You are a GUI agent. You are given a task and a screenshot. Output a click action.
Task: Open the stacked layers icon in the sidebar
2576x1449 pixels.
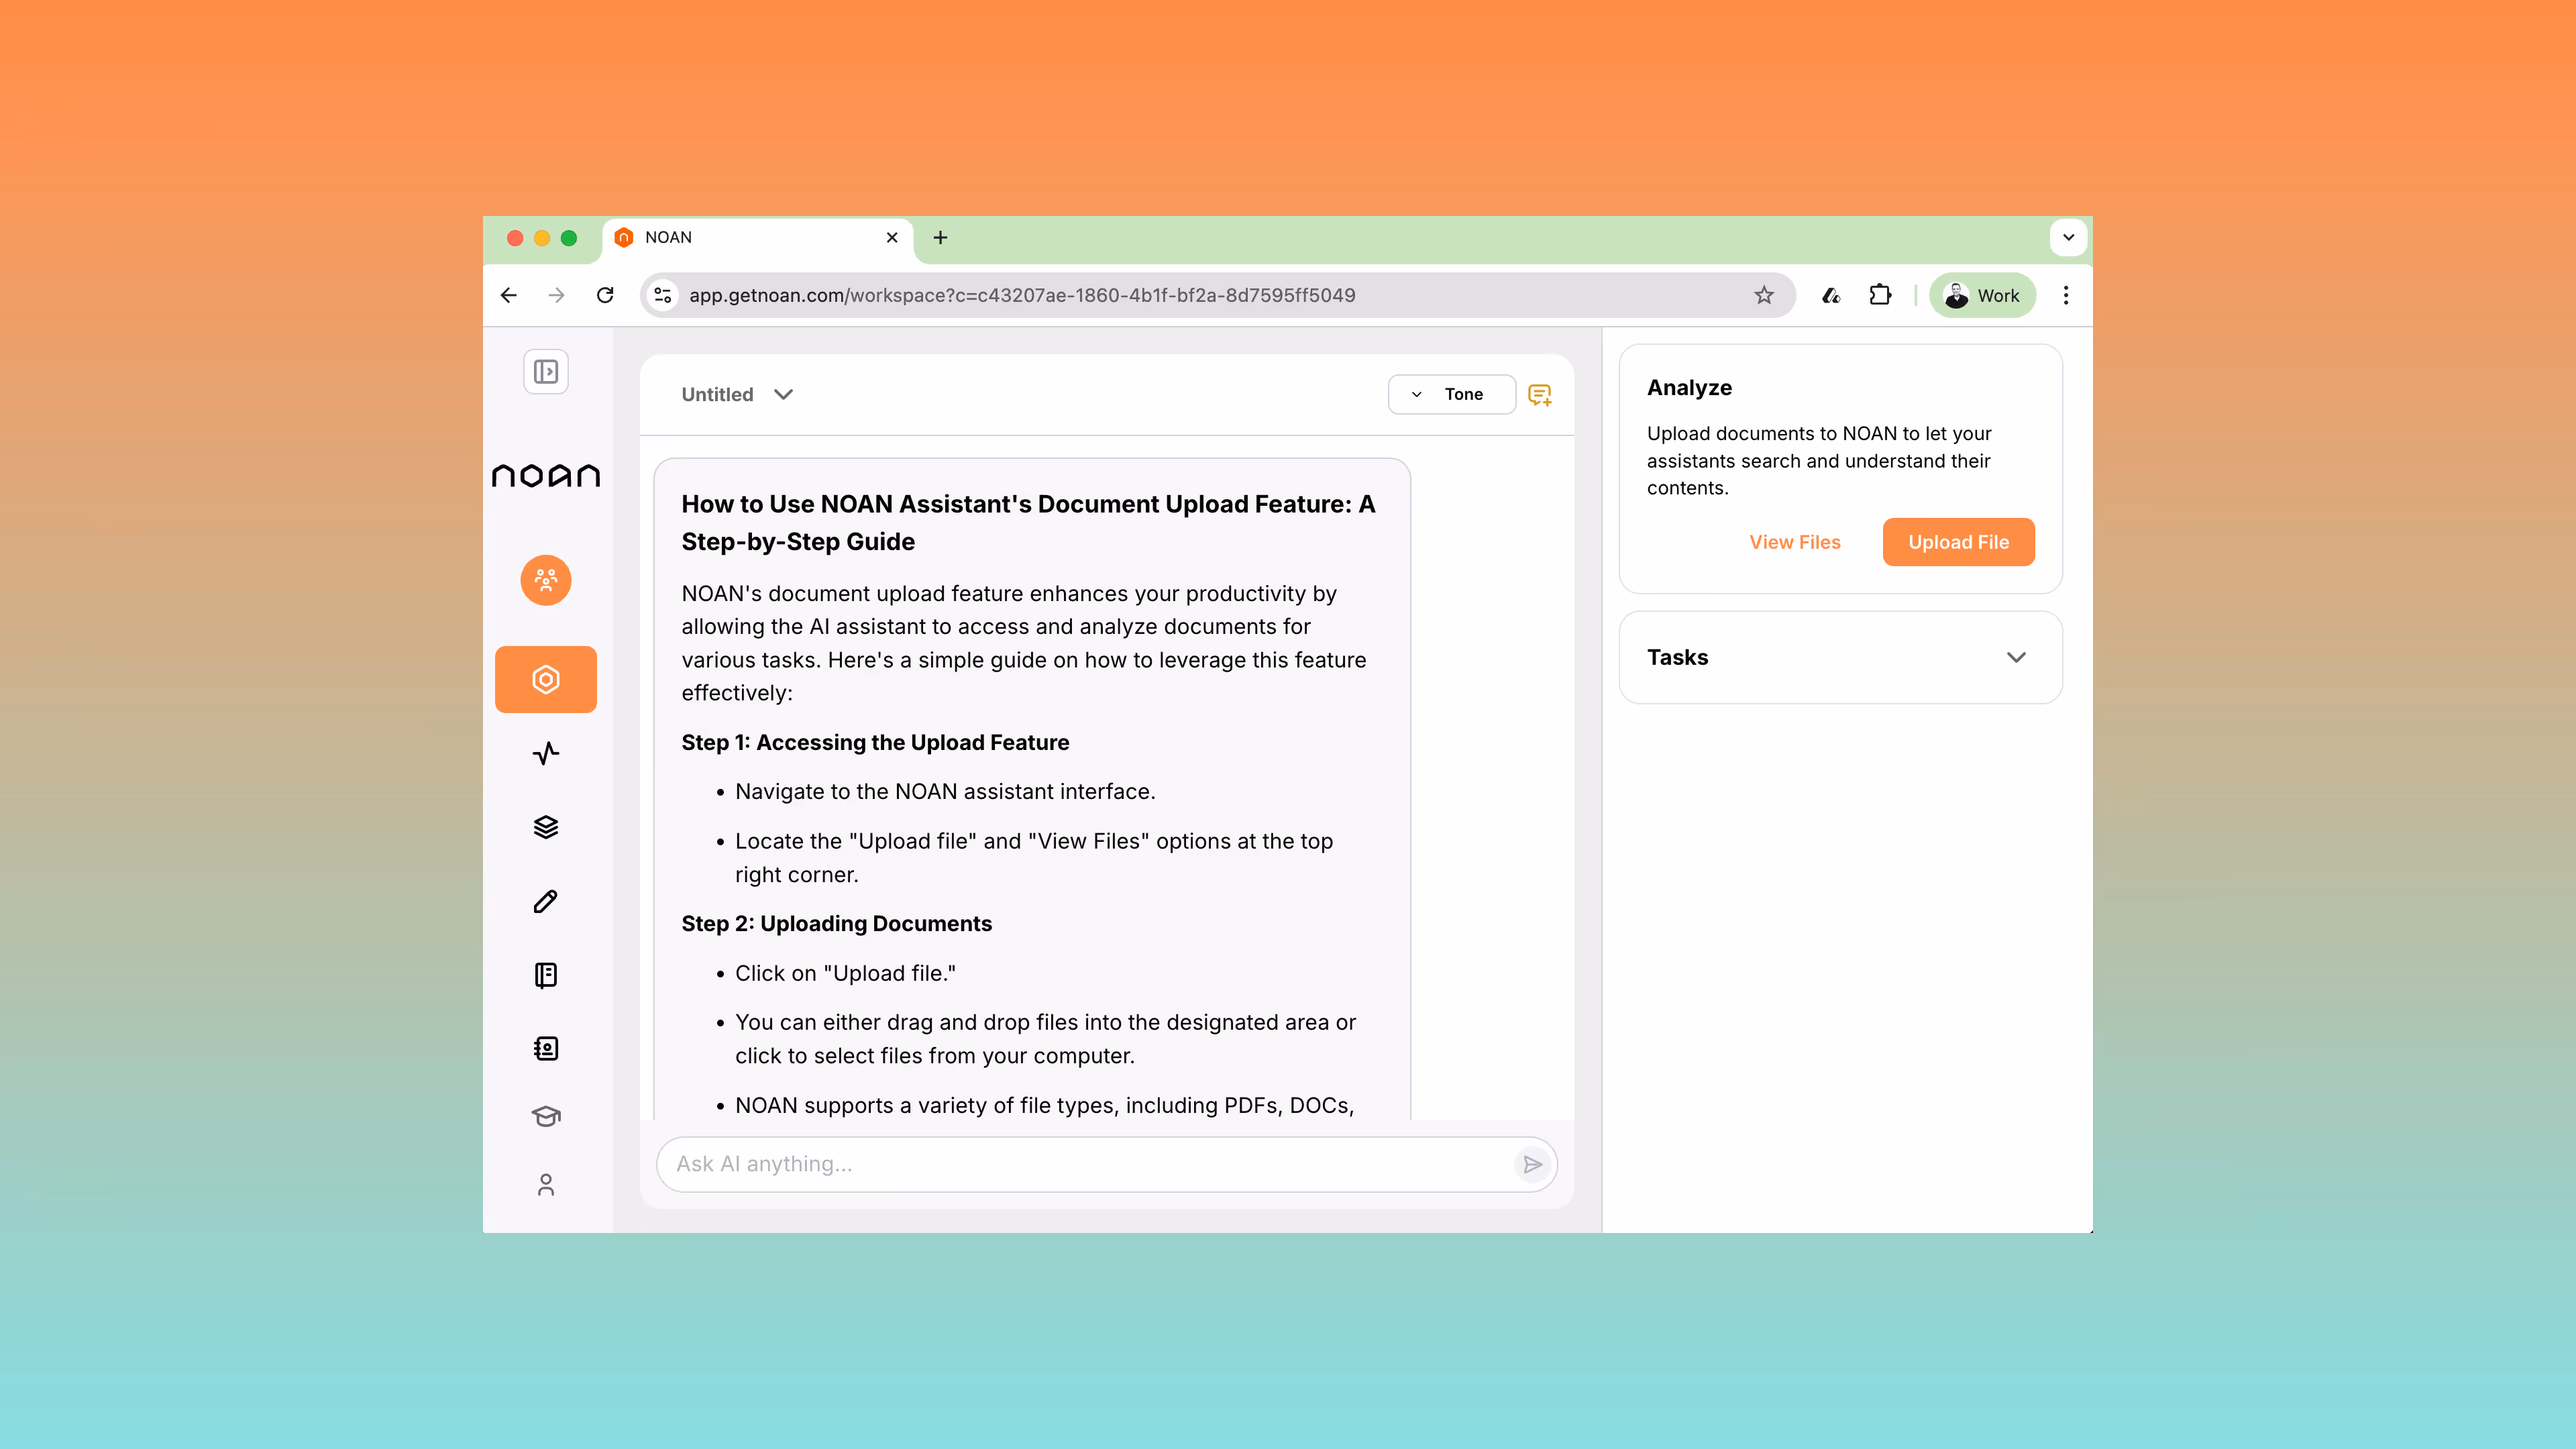546,827
